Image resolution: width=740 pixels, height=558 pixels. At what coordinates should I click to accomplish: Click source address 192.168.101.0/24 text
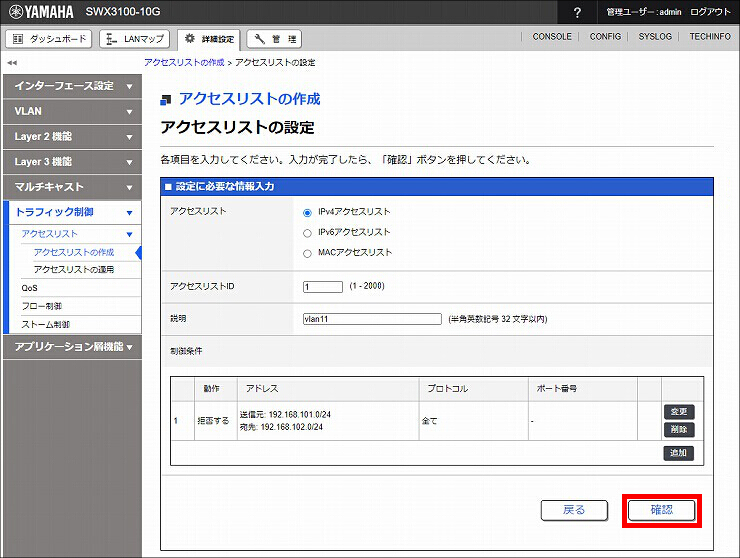tap(300, 414)
